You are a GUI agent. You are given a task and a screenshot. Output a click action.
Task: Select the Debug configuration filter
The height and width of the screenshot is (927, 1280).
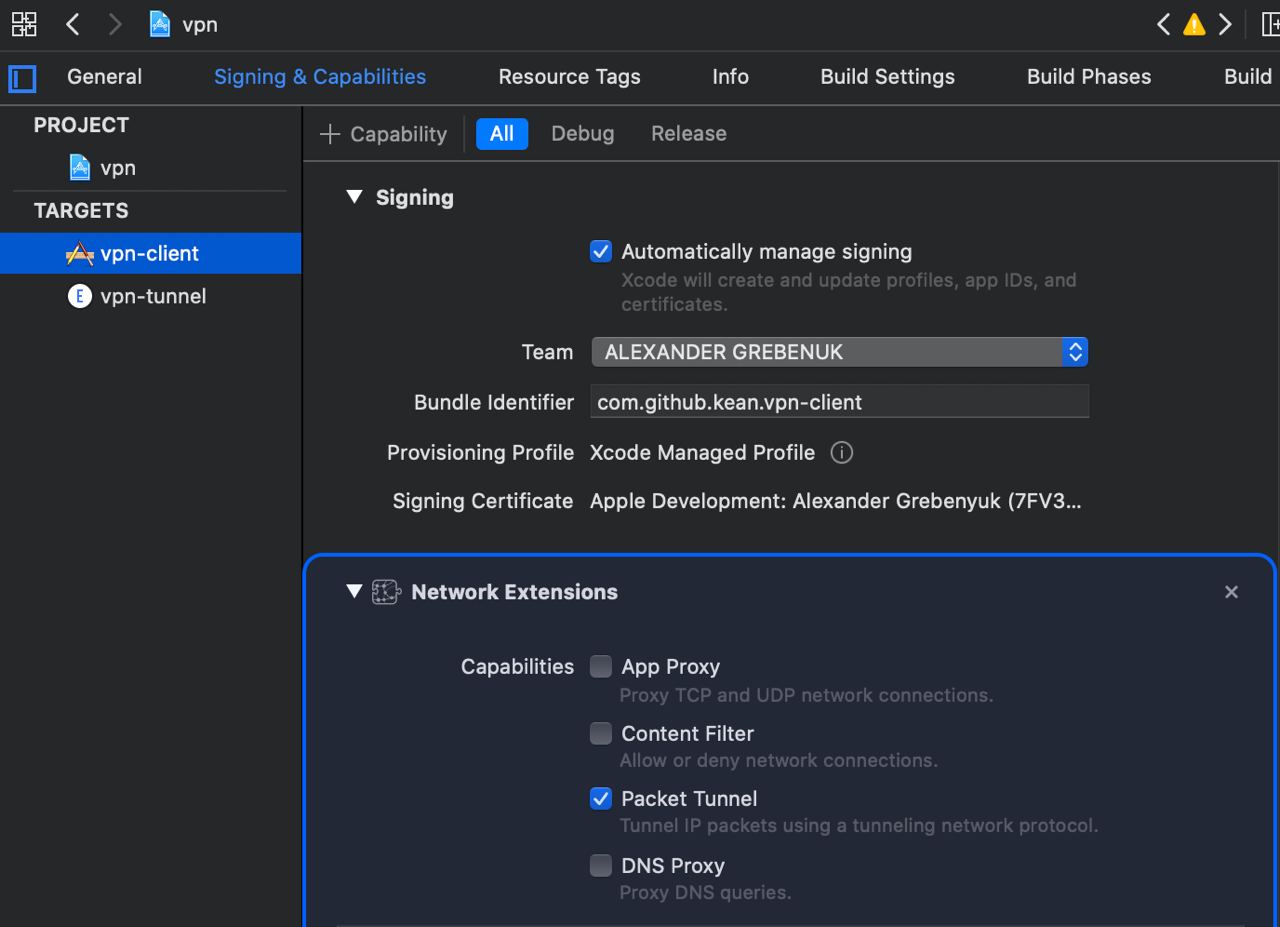[583, 134]
